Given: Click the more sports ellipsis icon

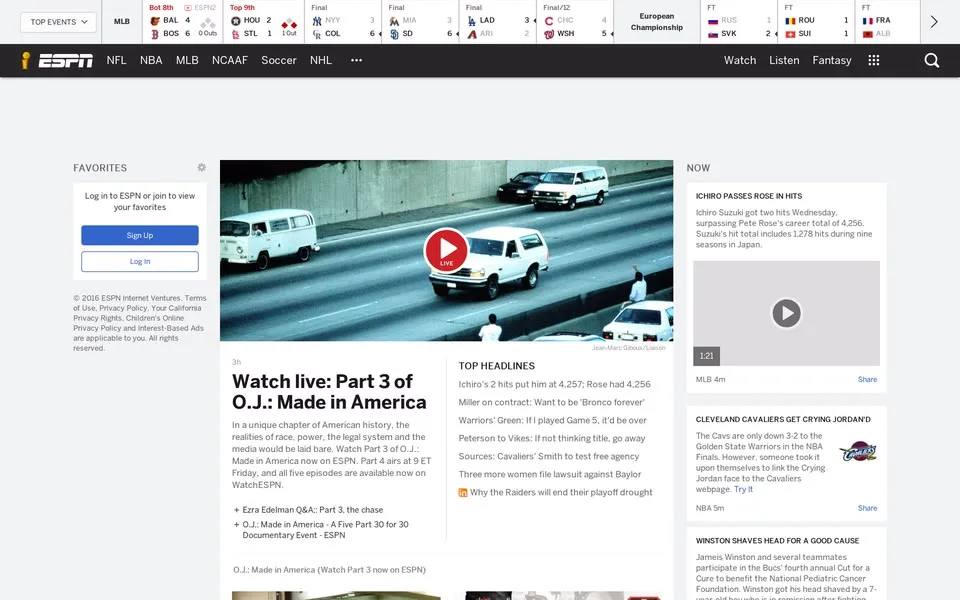Looking at the screenshot, I should [356, 60].
